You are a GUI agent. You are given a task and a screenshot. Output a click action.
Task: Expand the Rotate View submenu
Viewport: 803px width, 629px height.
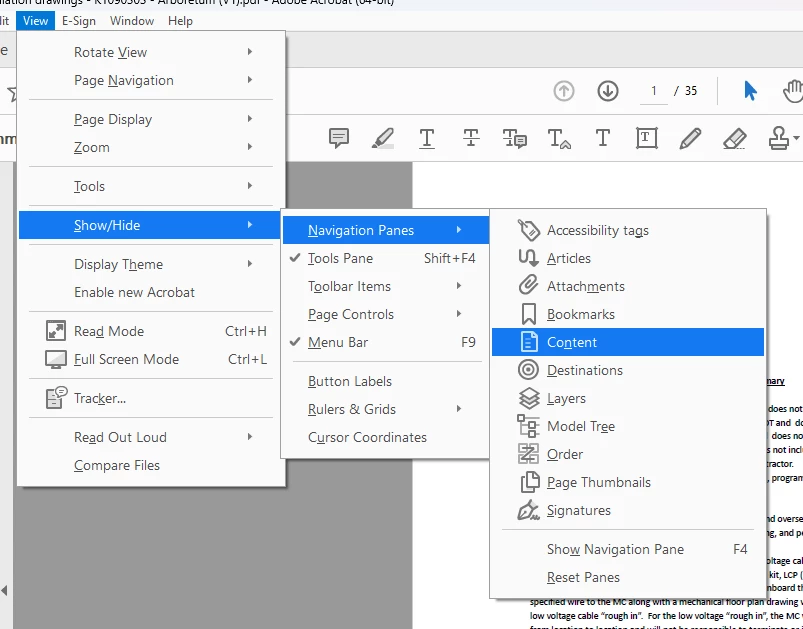pyautogui.click(x=151, y=52)
